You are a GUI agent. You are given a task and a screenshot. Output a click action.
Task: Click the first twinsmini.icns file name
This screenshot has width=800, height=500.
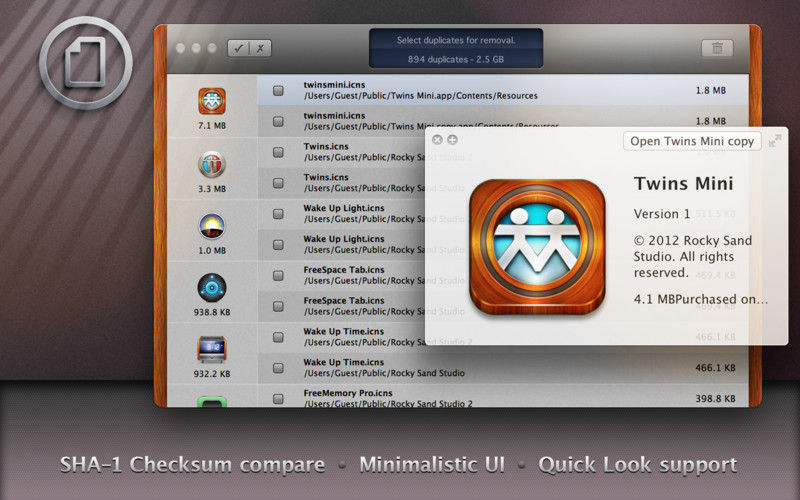pos(334,85)
